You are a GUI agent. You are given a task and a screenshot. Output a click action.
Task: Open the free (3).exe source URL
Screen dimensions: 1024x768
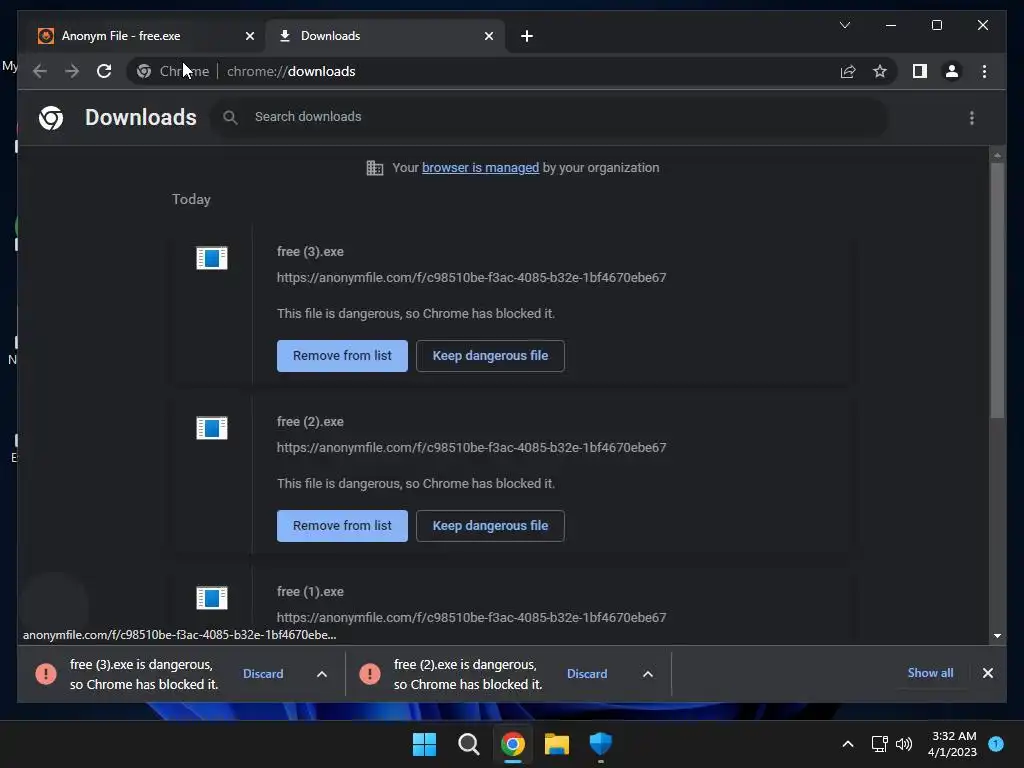click(x=472, y=278)
